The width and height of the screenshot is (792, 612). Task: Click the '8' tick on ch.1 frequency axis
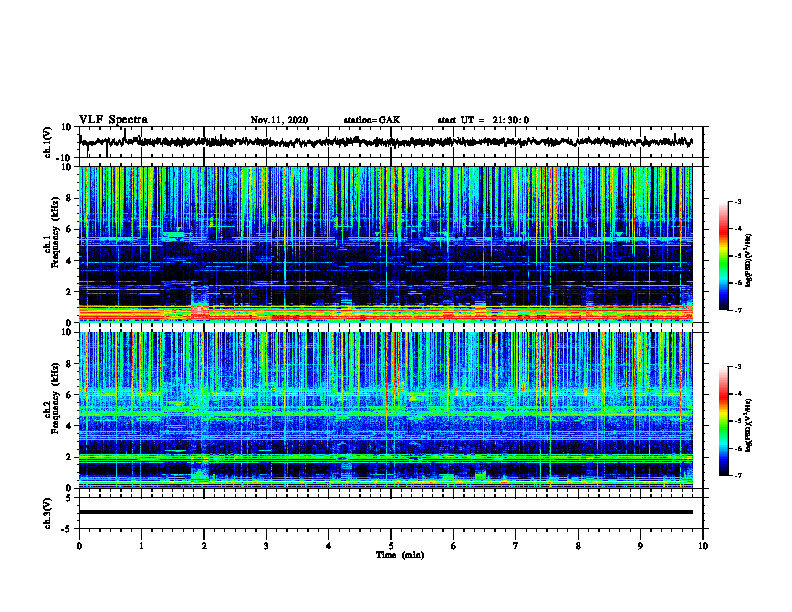[x=69, y=198]
